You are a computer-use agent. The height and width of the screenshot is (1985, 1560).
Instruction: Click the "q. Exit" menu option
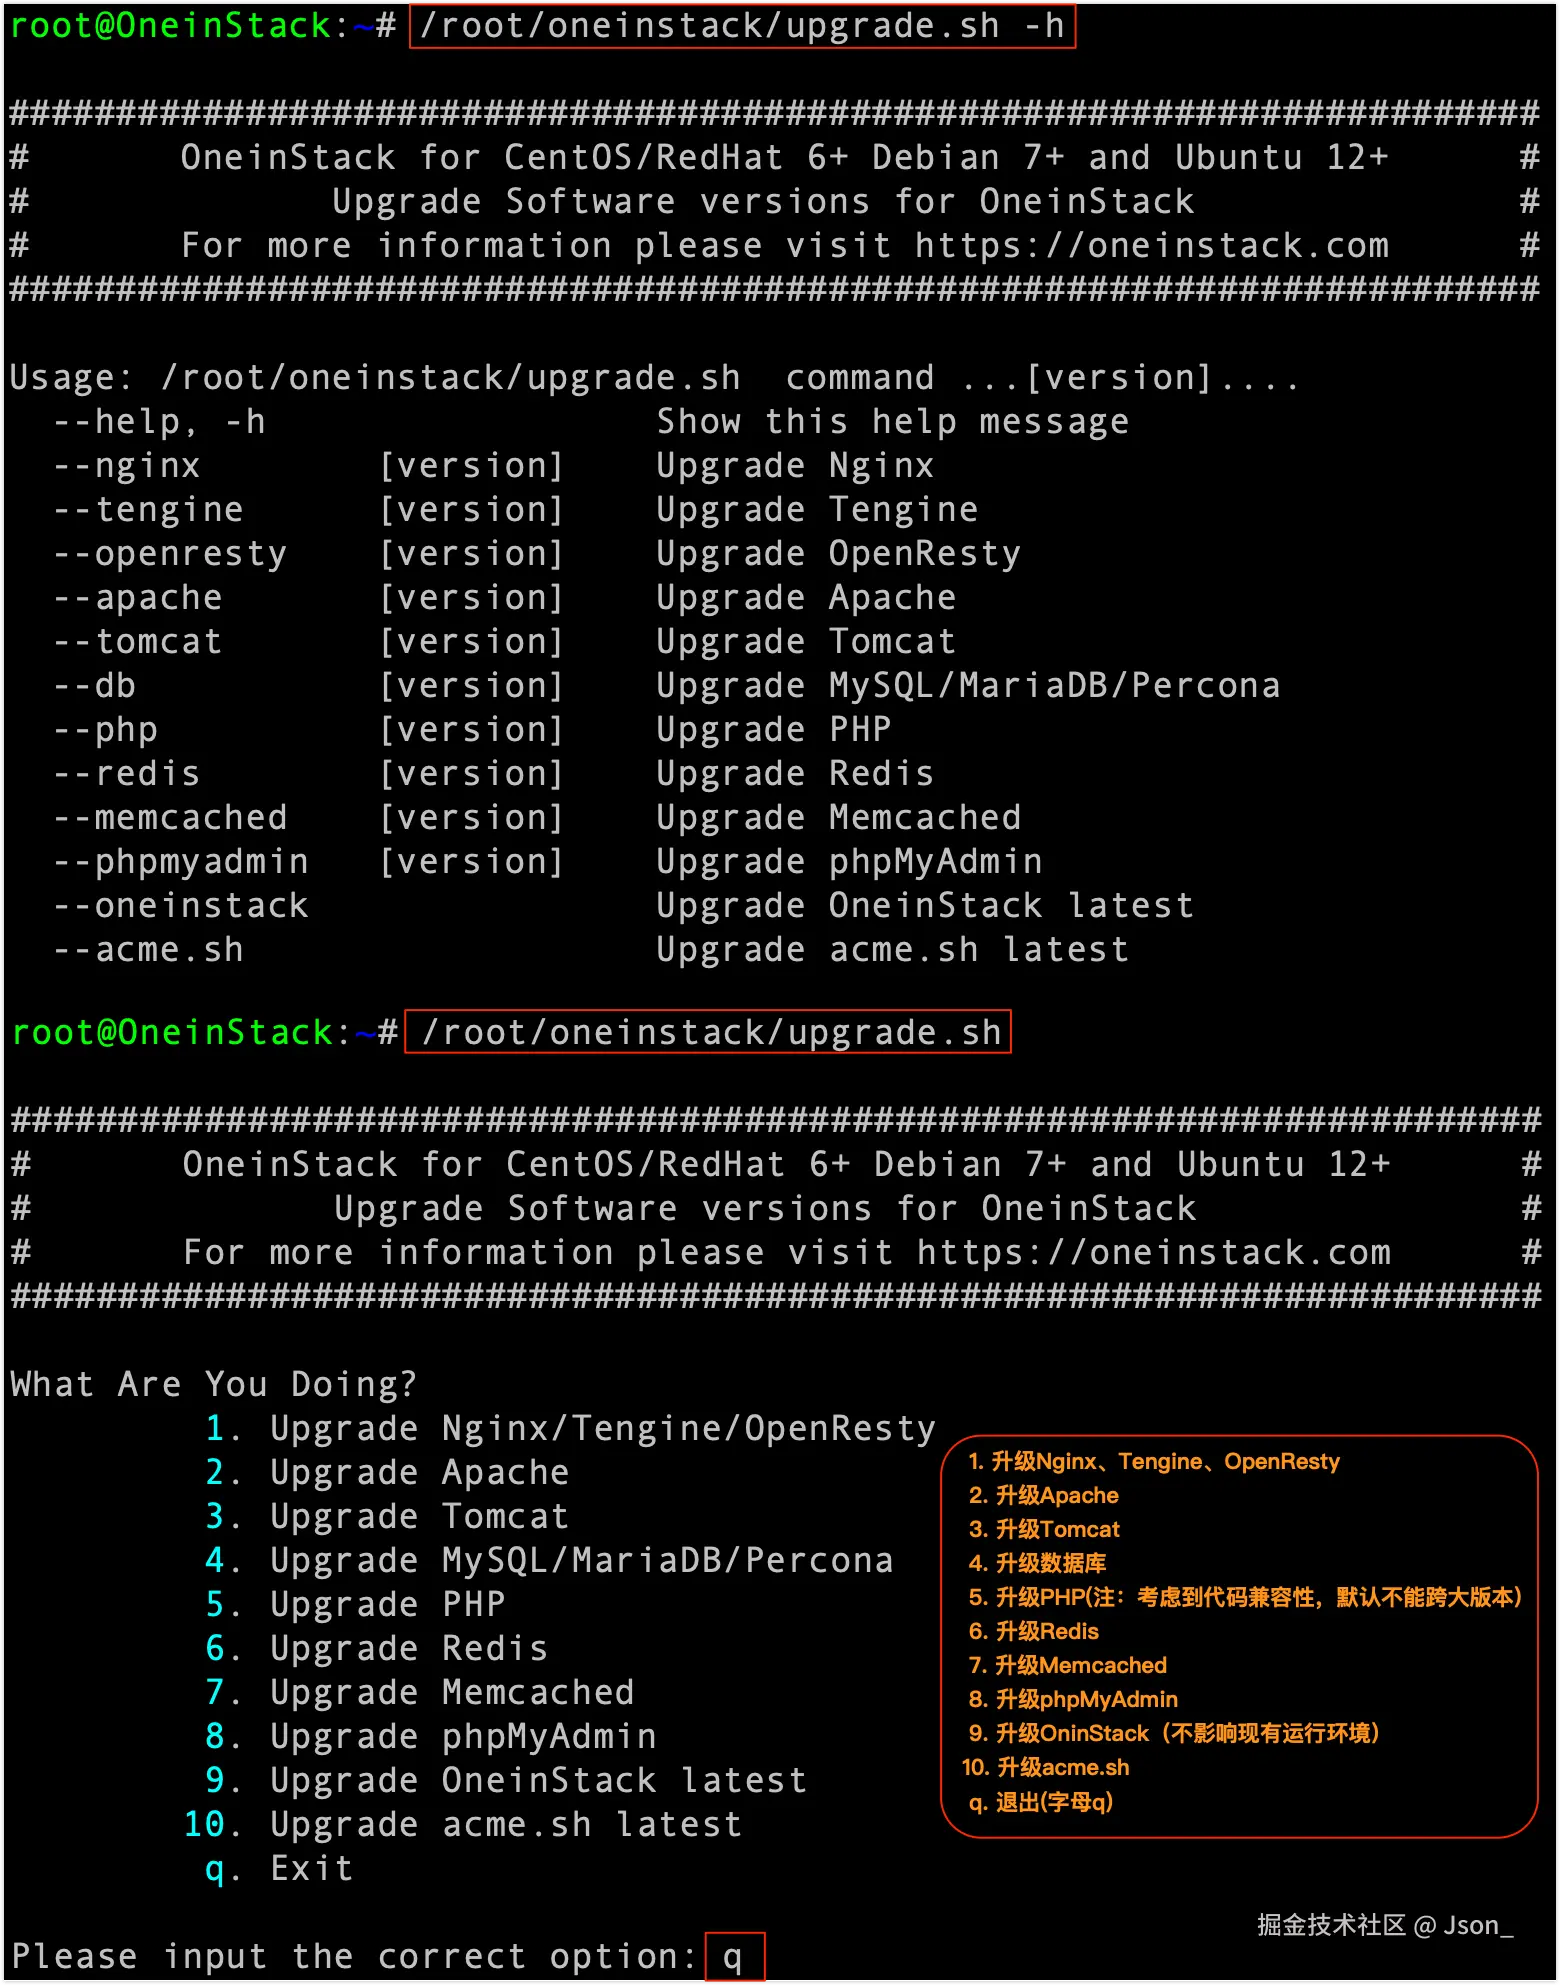311,1869
